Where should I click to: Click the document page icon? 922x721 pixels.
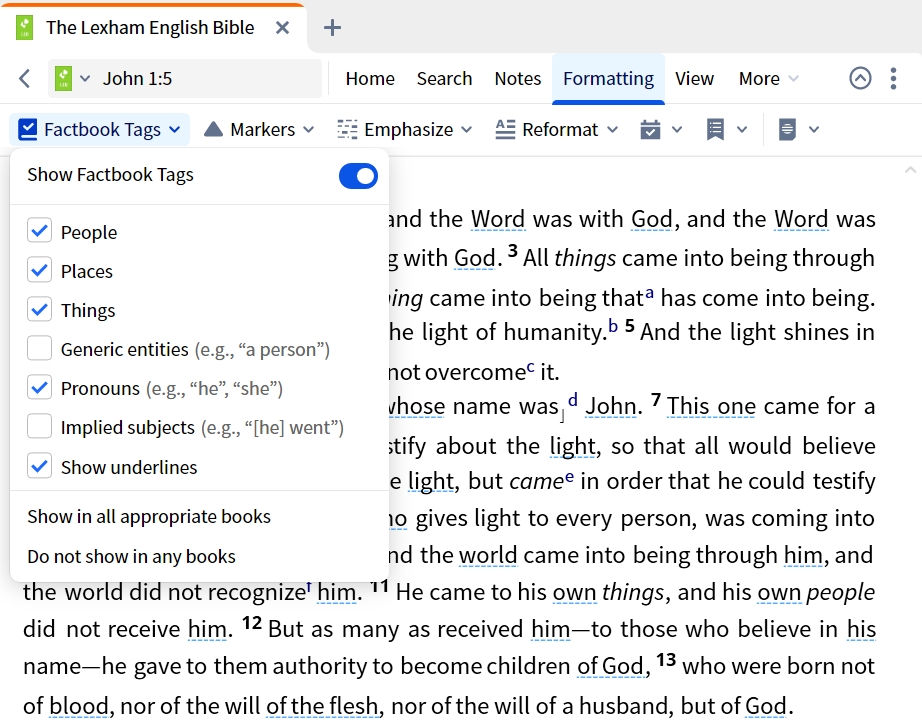(x=787, y=129)
